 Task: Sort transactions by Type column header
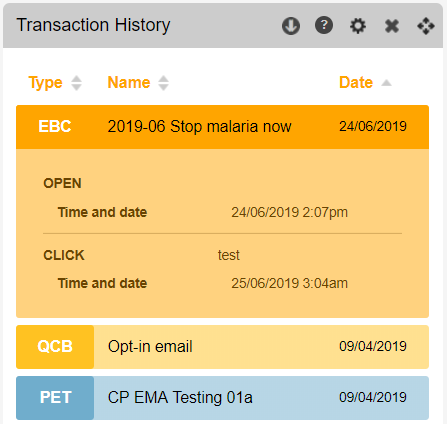45,82
